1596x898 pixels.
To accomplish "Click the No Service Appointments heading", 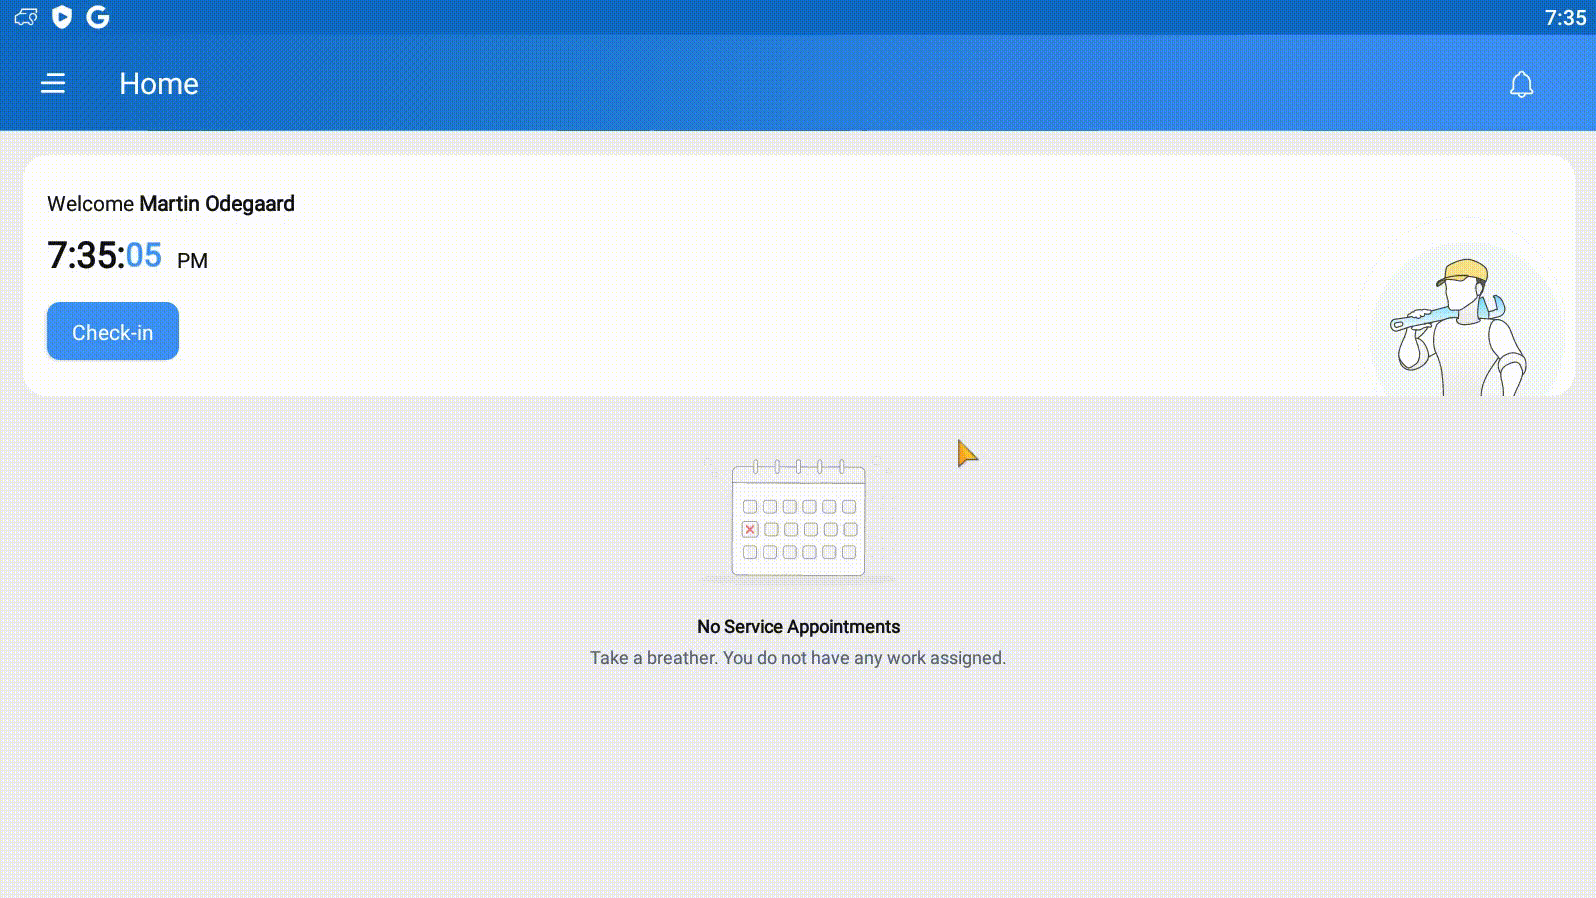I will coord(798,627).
